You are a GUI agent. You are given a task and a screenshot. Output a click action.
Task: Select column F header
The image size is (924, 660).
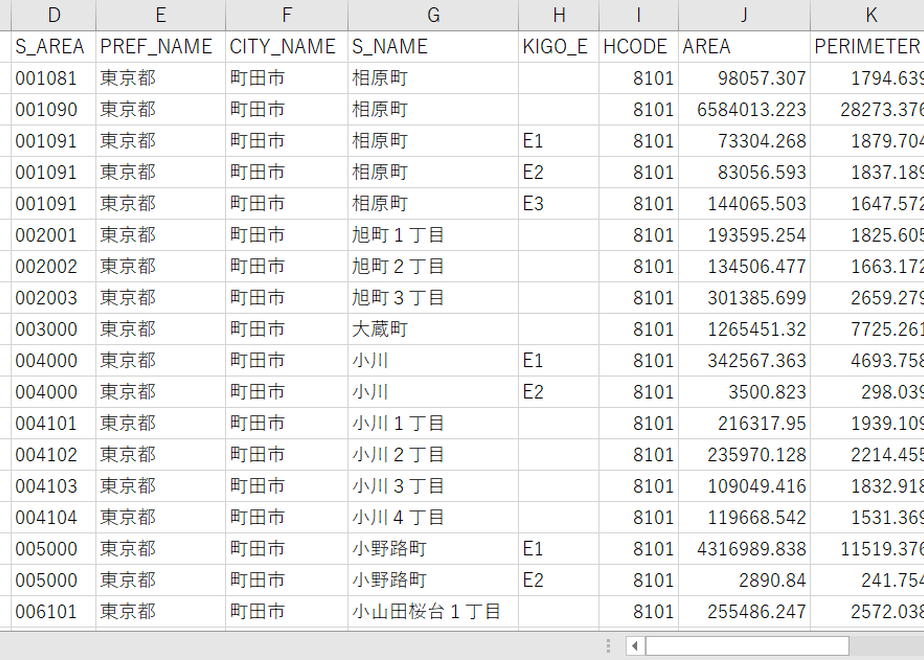(x=286, y=15)
